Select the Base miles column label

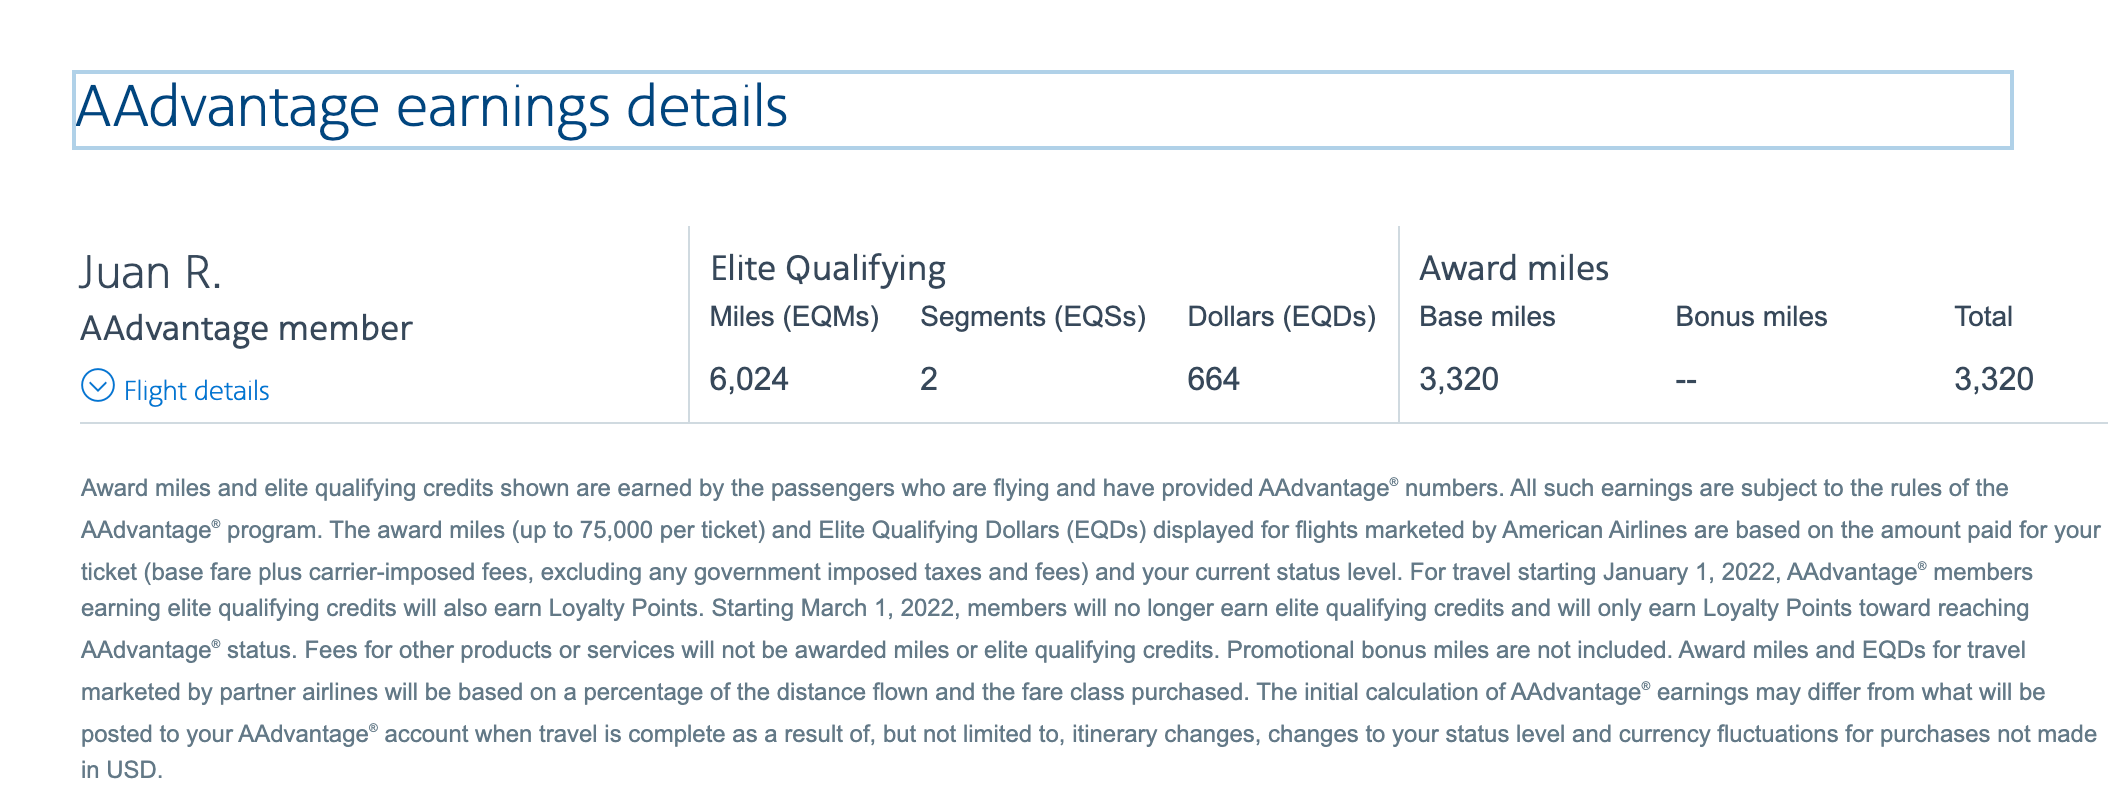click(x=1486, y=317)
